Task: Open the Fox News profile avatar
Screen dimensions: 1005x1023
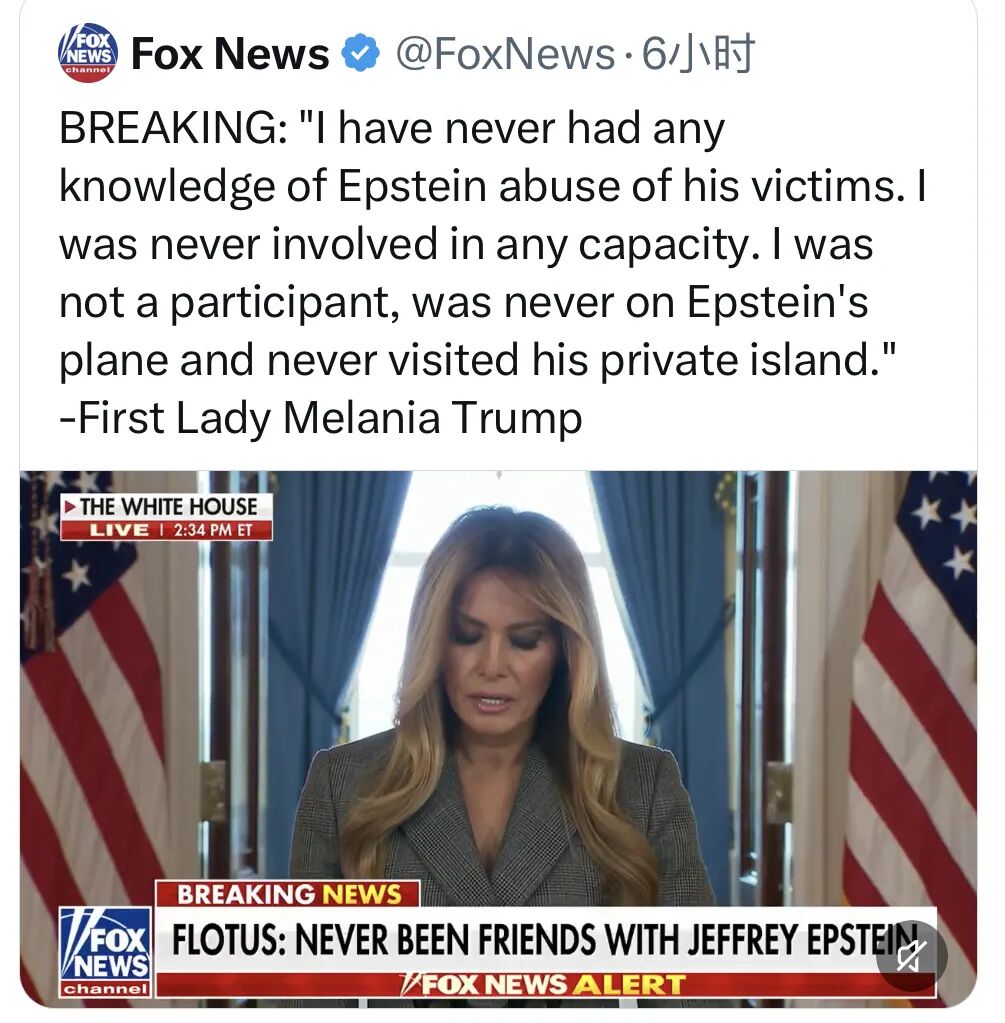Action: click(x=87, y=52)
